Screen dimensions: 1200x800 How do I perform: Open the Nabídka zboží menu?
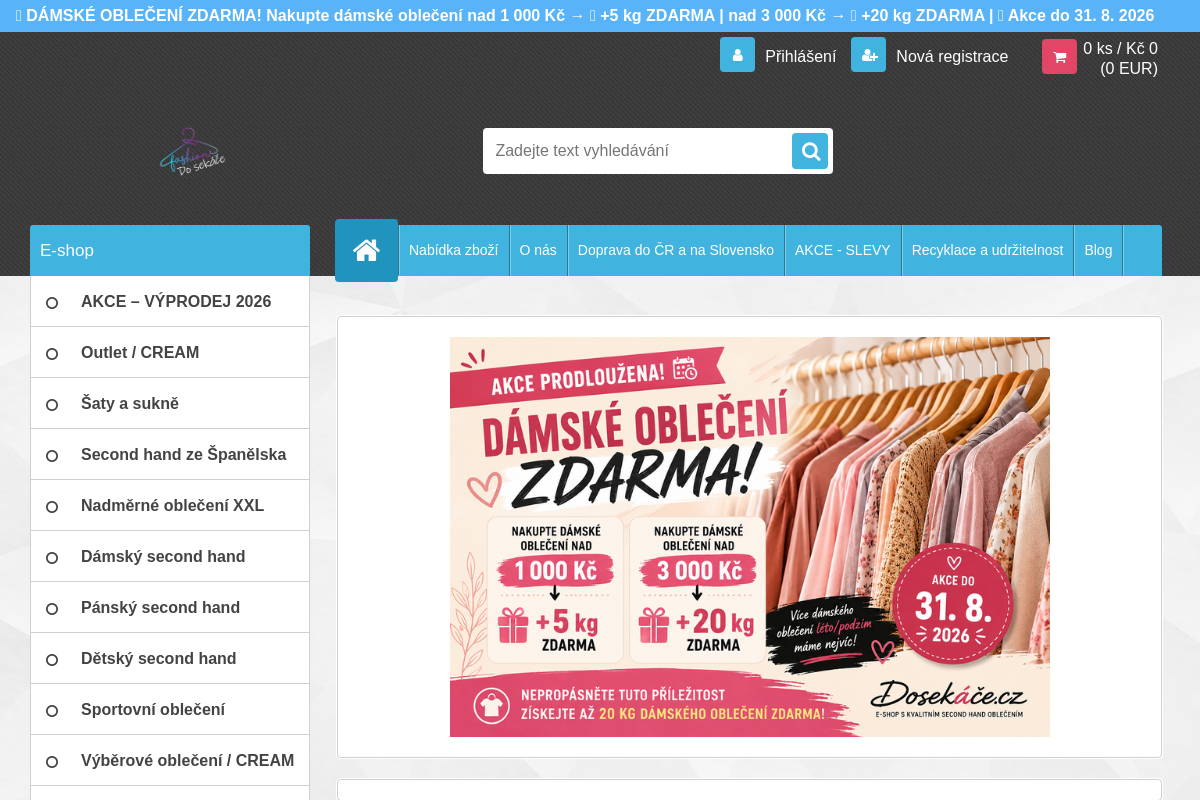[x=453, y=250]
